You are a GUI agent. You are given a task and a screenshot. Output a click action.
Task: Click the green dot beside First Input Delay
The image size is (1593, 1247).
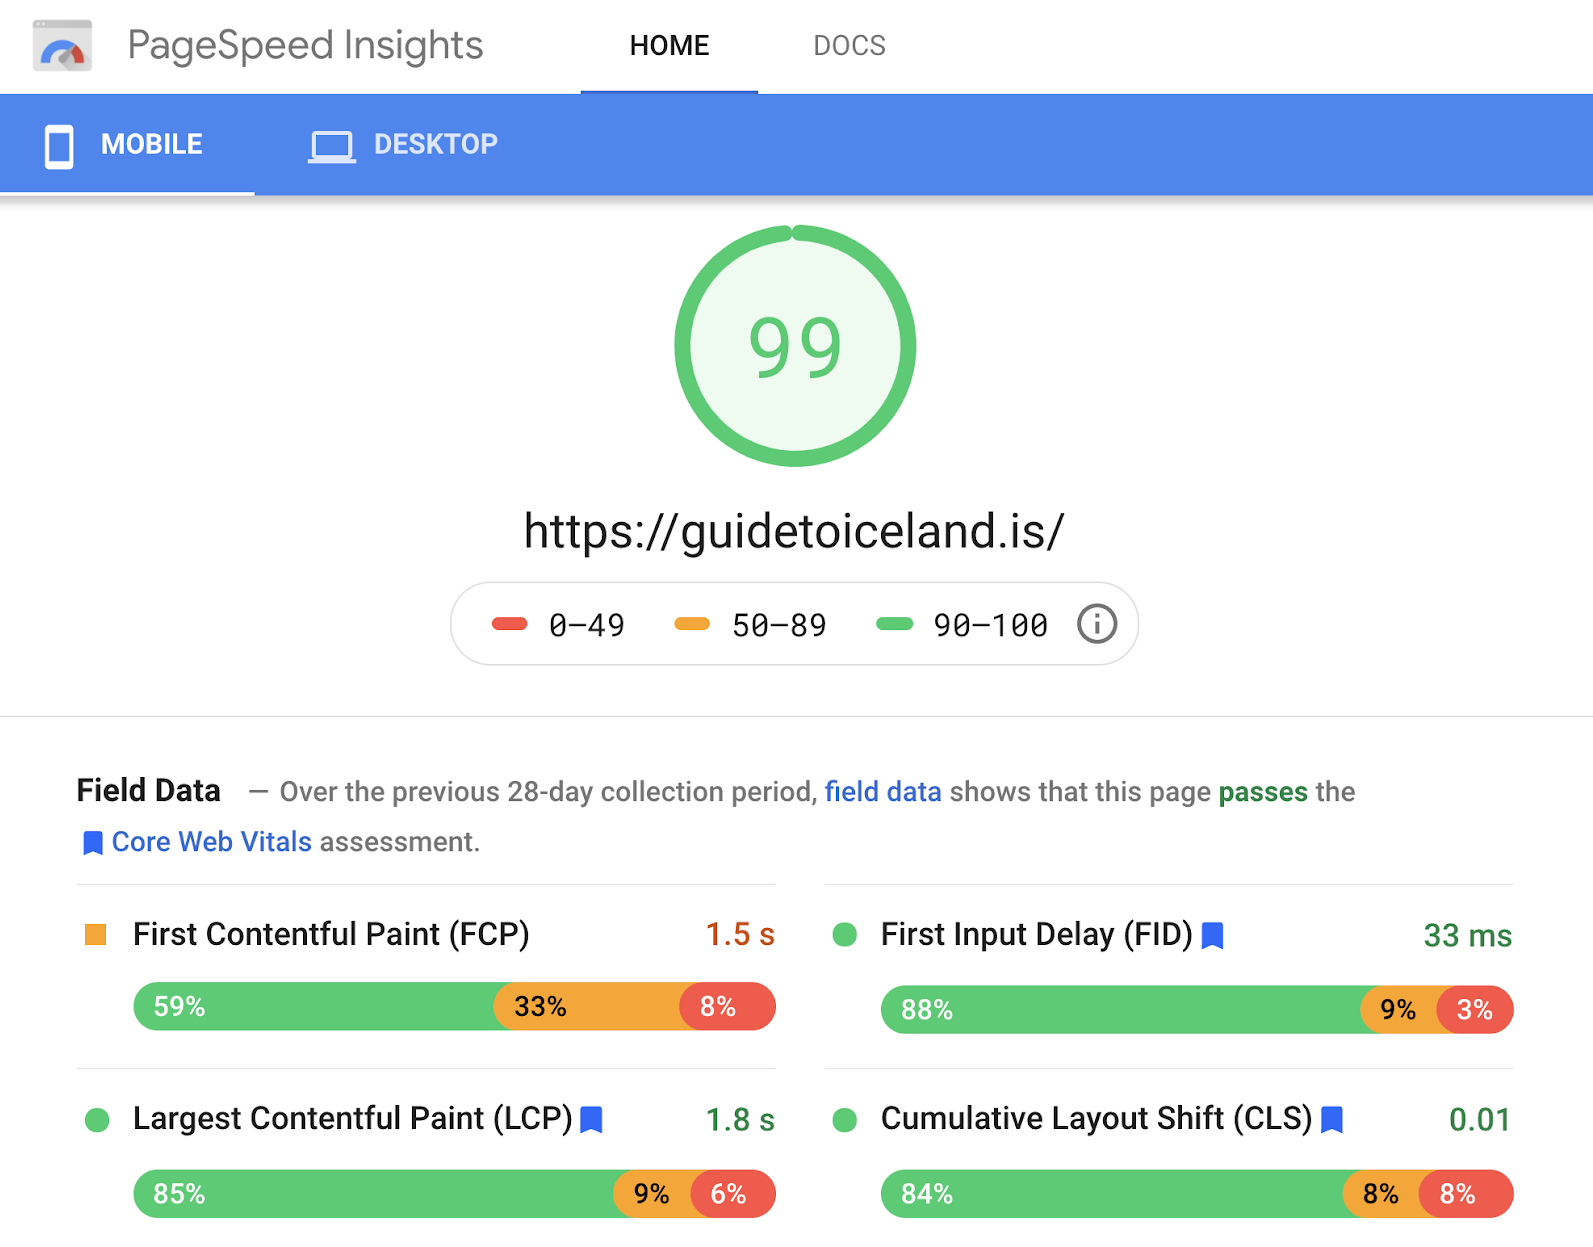click(x=845, y=935)
